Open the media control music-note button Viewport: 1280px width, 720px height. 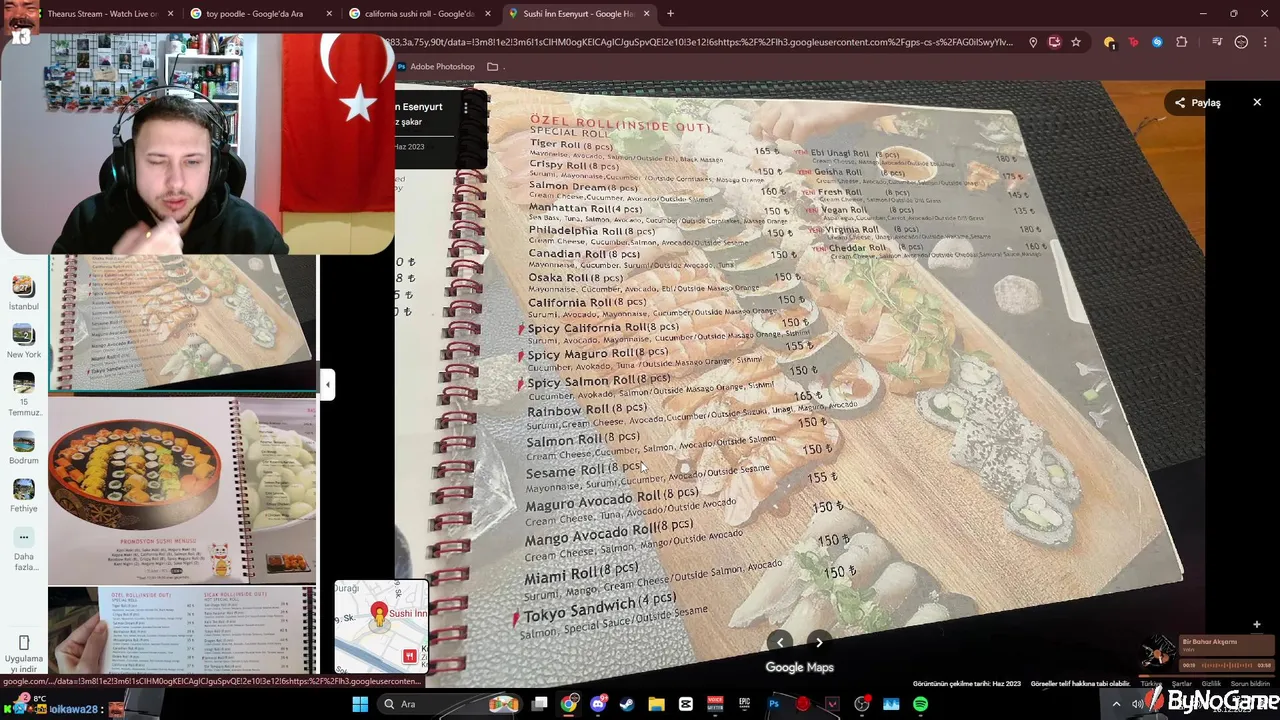click(1217, 42)
